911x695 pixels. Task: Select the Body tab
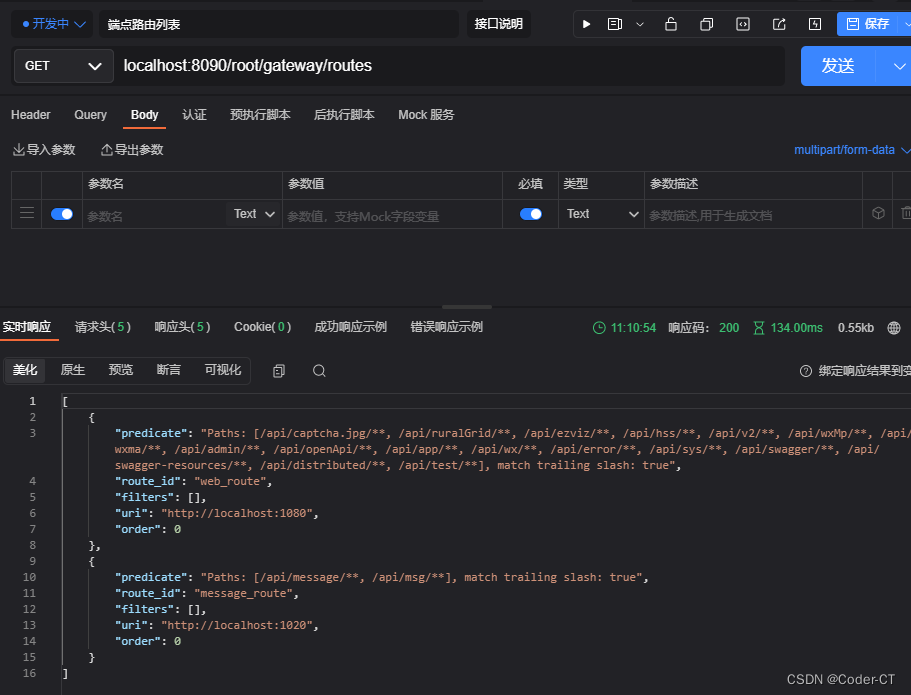pyautogui.click(x=145, y=114)
